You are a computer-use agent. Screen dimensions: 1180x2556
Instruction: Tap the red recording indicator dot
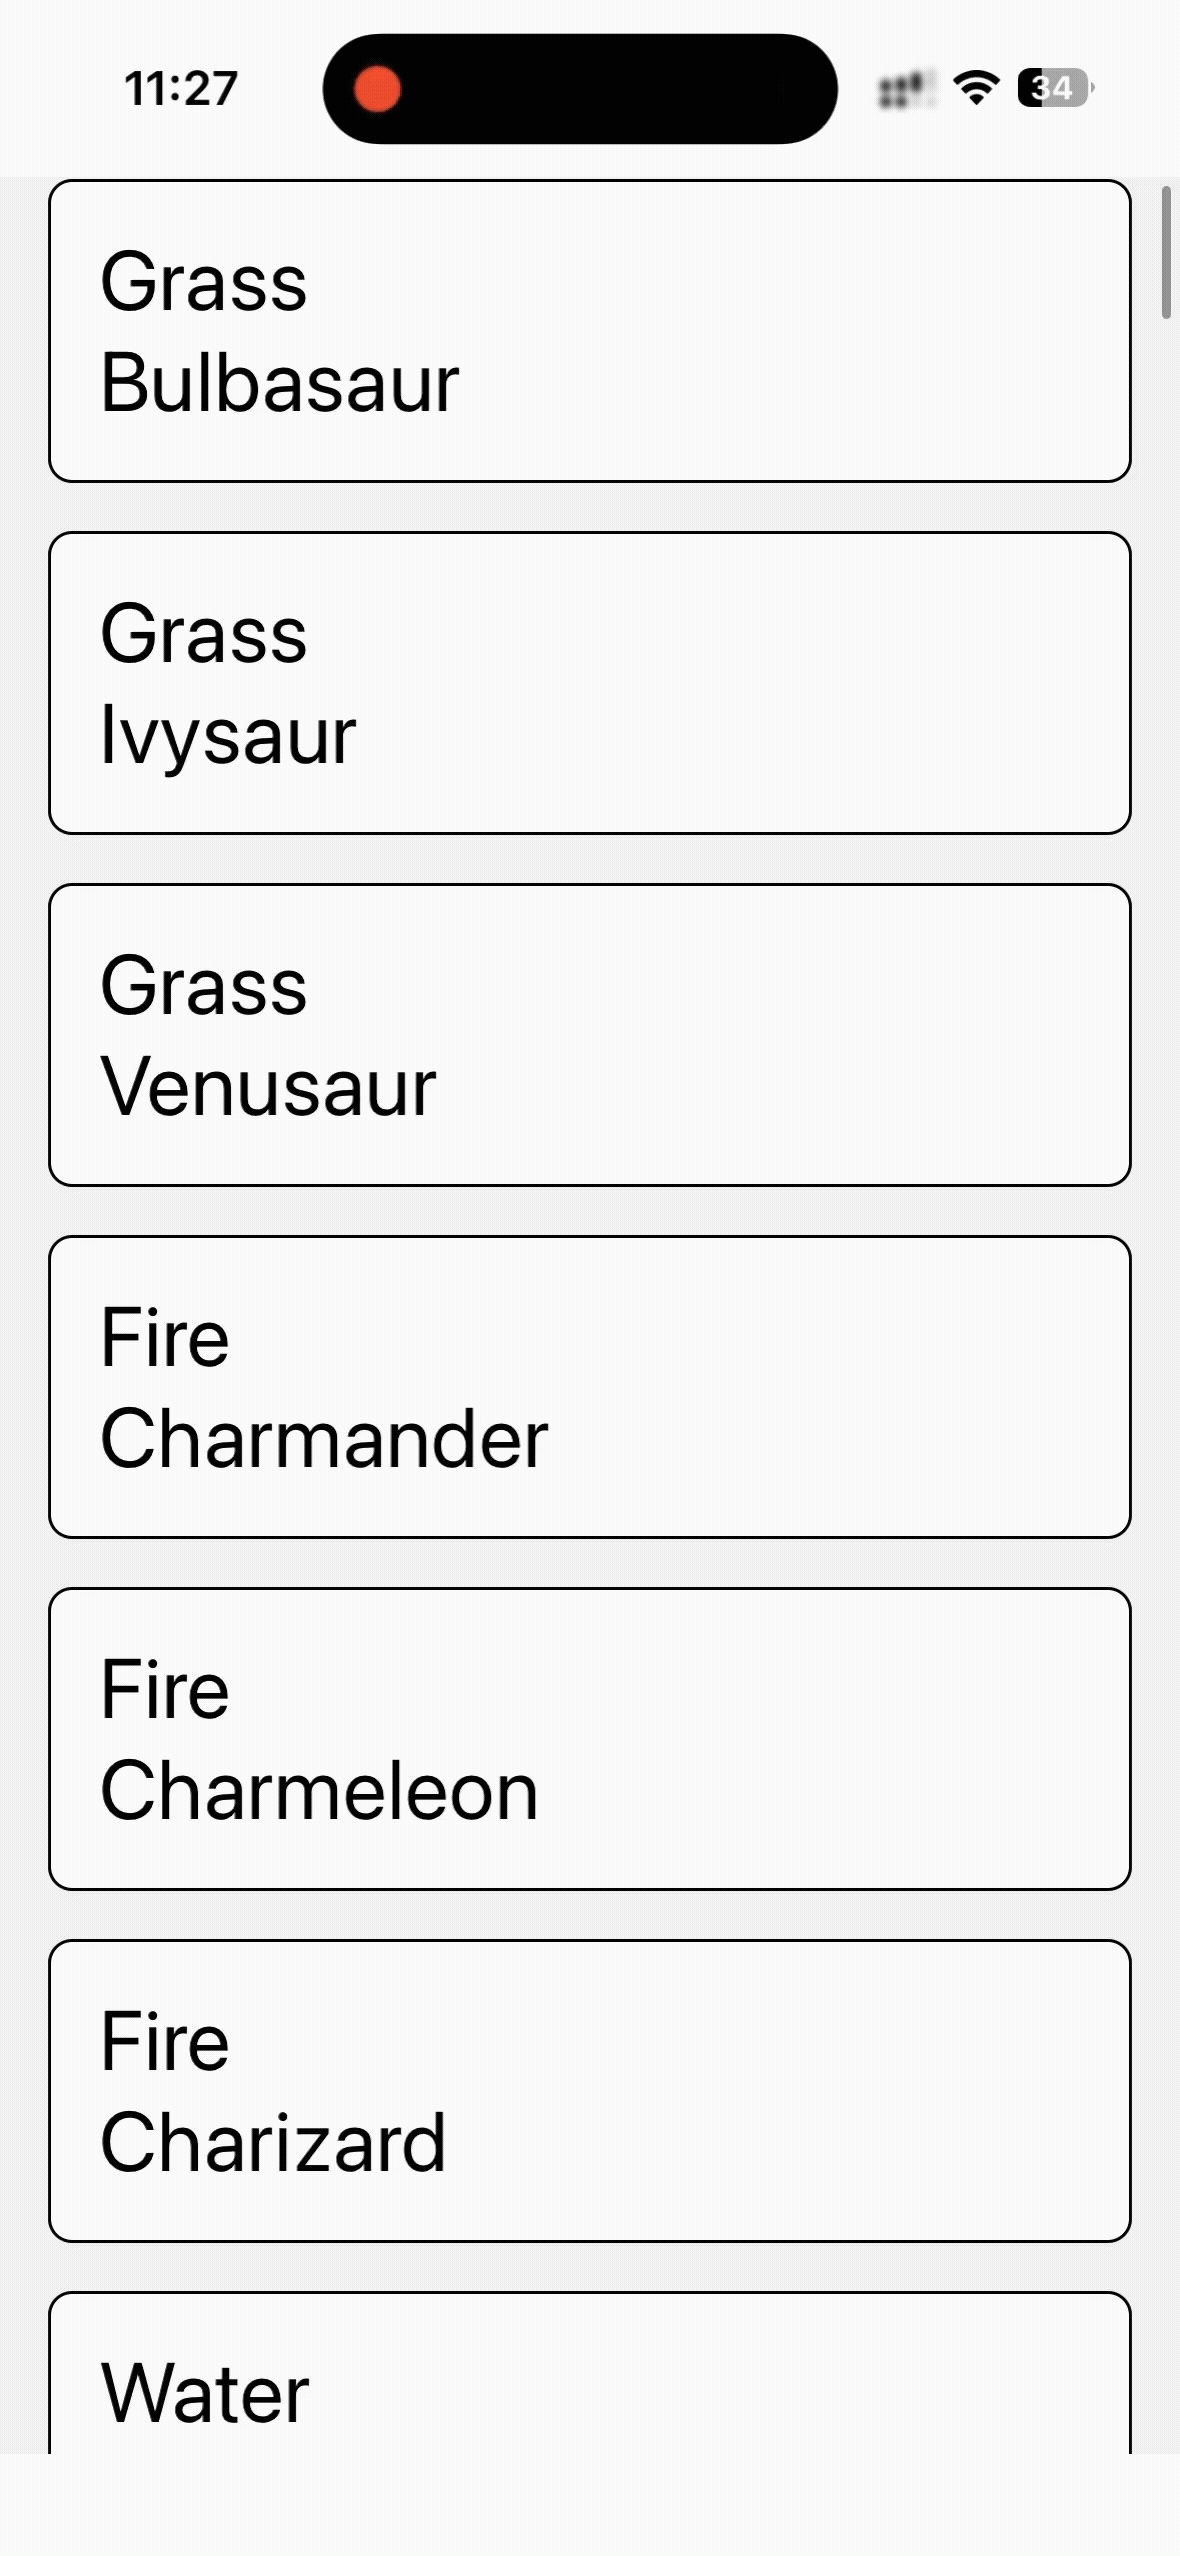[x=377, y=88]
